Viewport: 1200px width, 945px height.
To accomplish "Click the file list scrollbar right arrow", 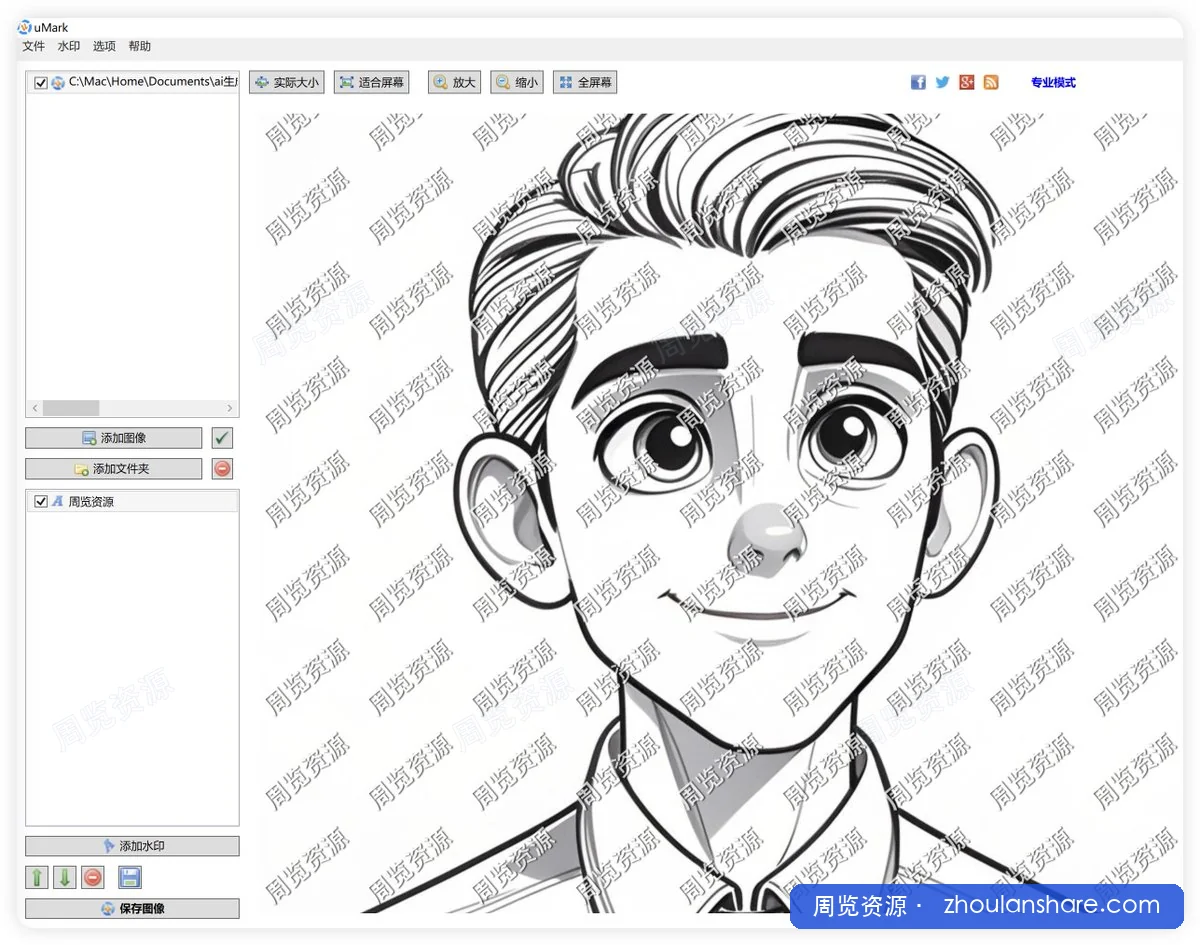I will pos(230,408).
